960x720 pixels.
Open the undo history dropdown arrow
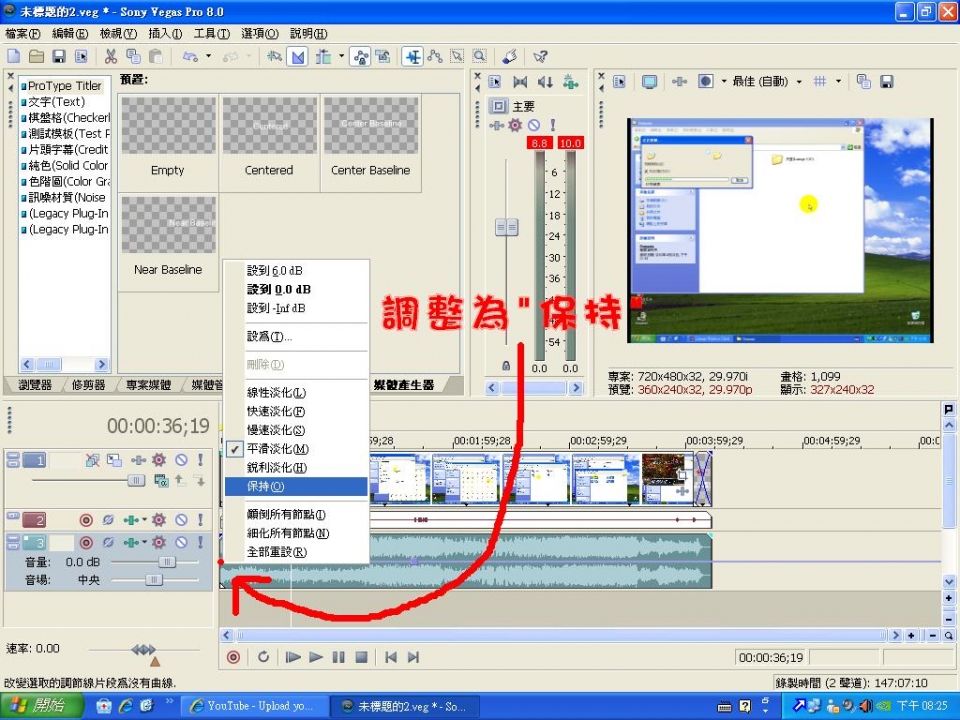point(206,57)
